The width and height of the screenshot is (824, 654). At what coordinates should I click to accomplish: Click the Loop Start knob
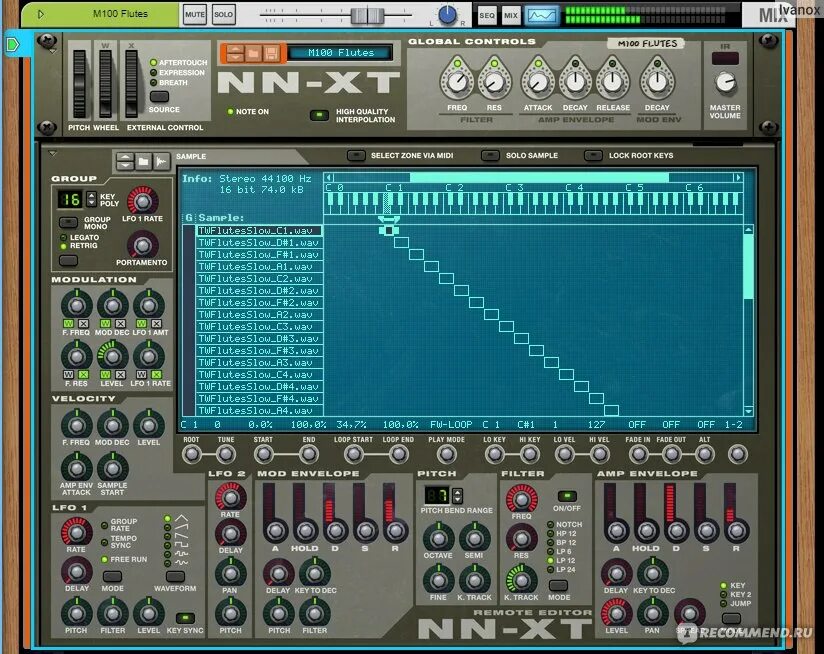pos(354,454)
